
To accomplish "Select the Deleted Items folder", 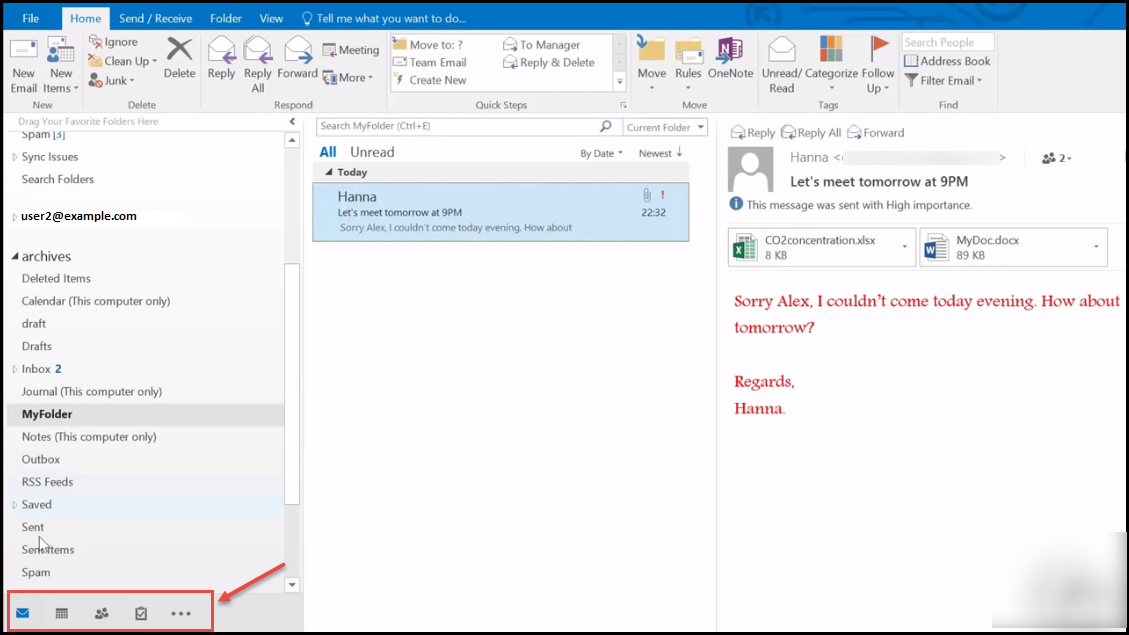I will tap(56, 279).
